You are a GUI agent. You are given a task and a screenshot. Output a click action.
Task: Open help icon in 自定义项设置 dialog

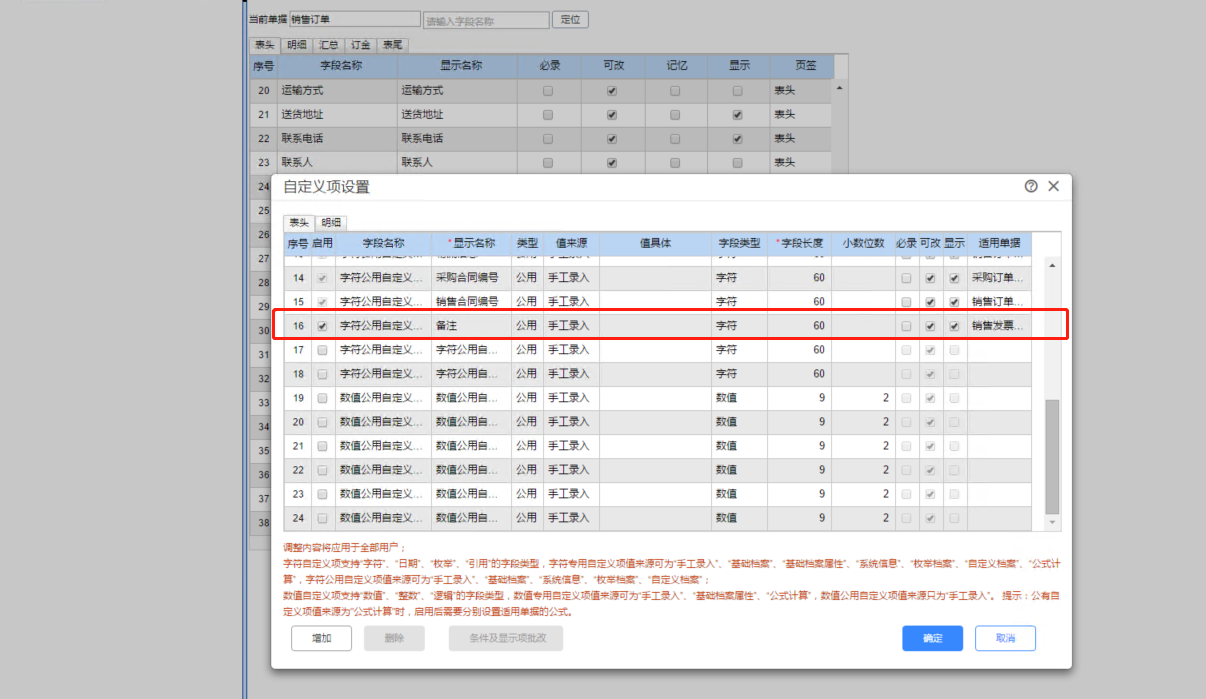point(1031,186)
